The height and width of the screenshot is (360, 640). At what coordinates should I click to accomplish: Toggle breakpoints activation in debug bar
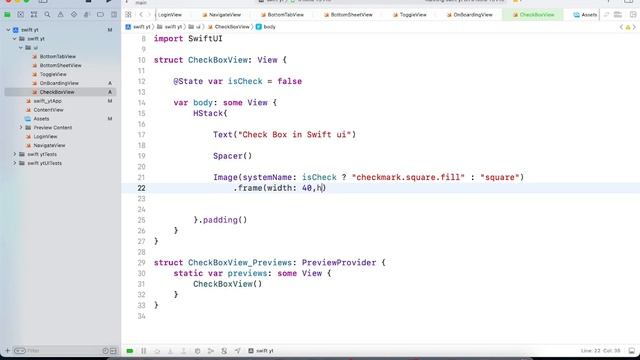click(x=130, y=351)
